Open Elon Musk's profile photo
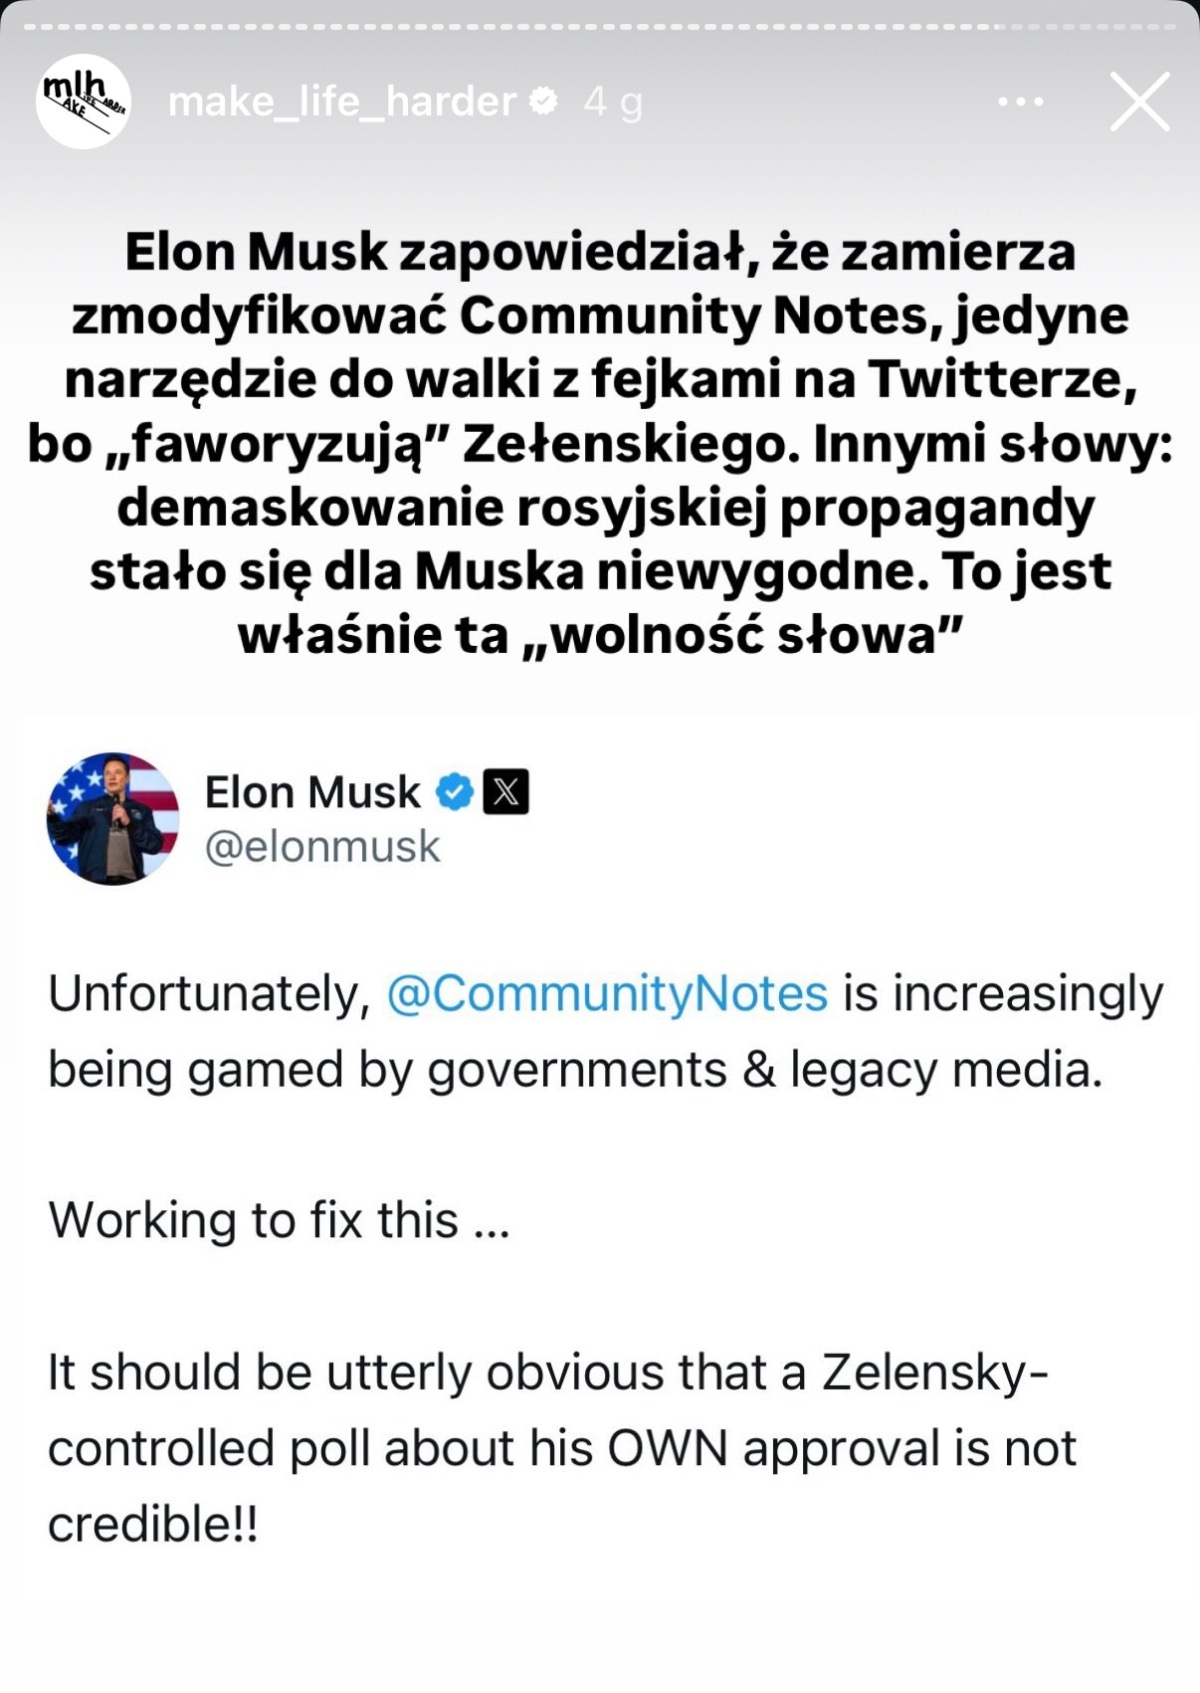Screen dimensions: 1200x1693 coord(113,819)
